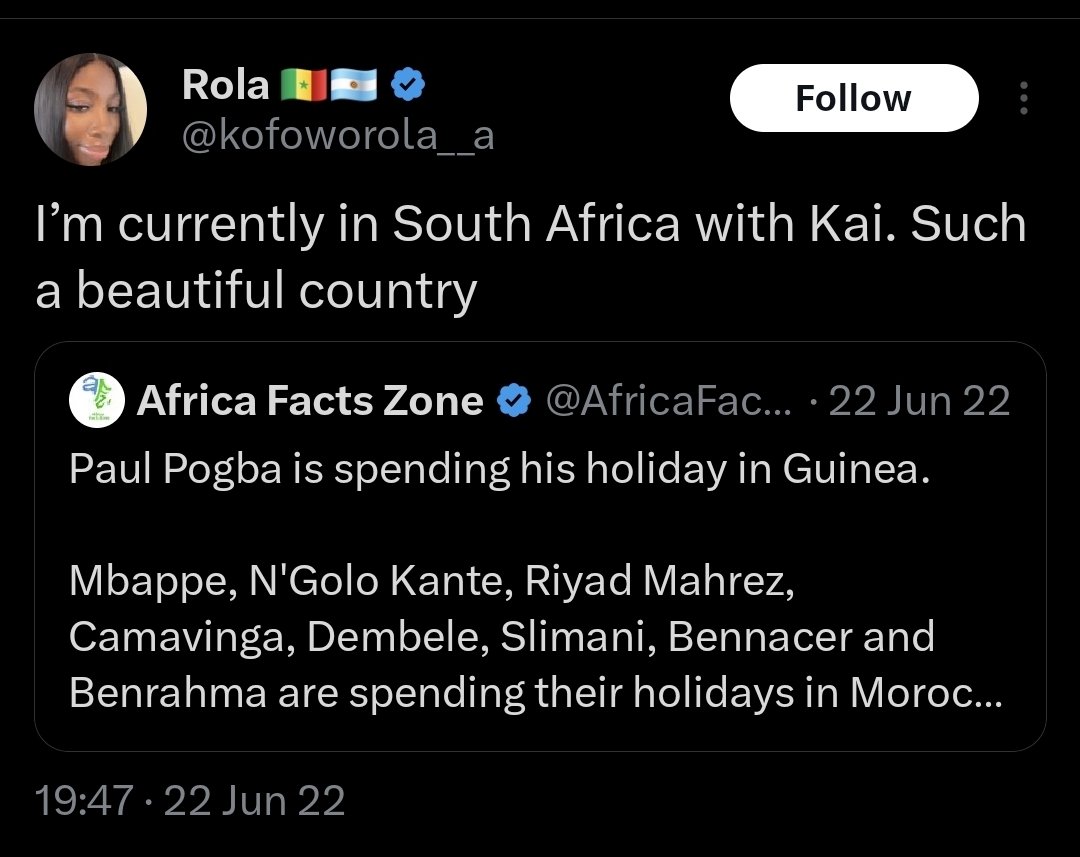Open the Africa Facts Zone avatar
This screenshot has height=857, width=1080.
click(x=97, y=400)
